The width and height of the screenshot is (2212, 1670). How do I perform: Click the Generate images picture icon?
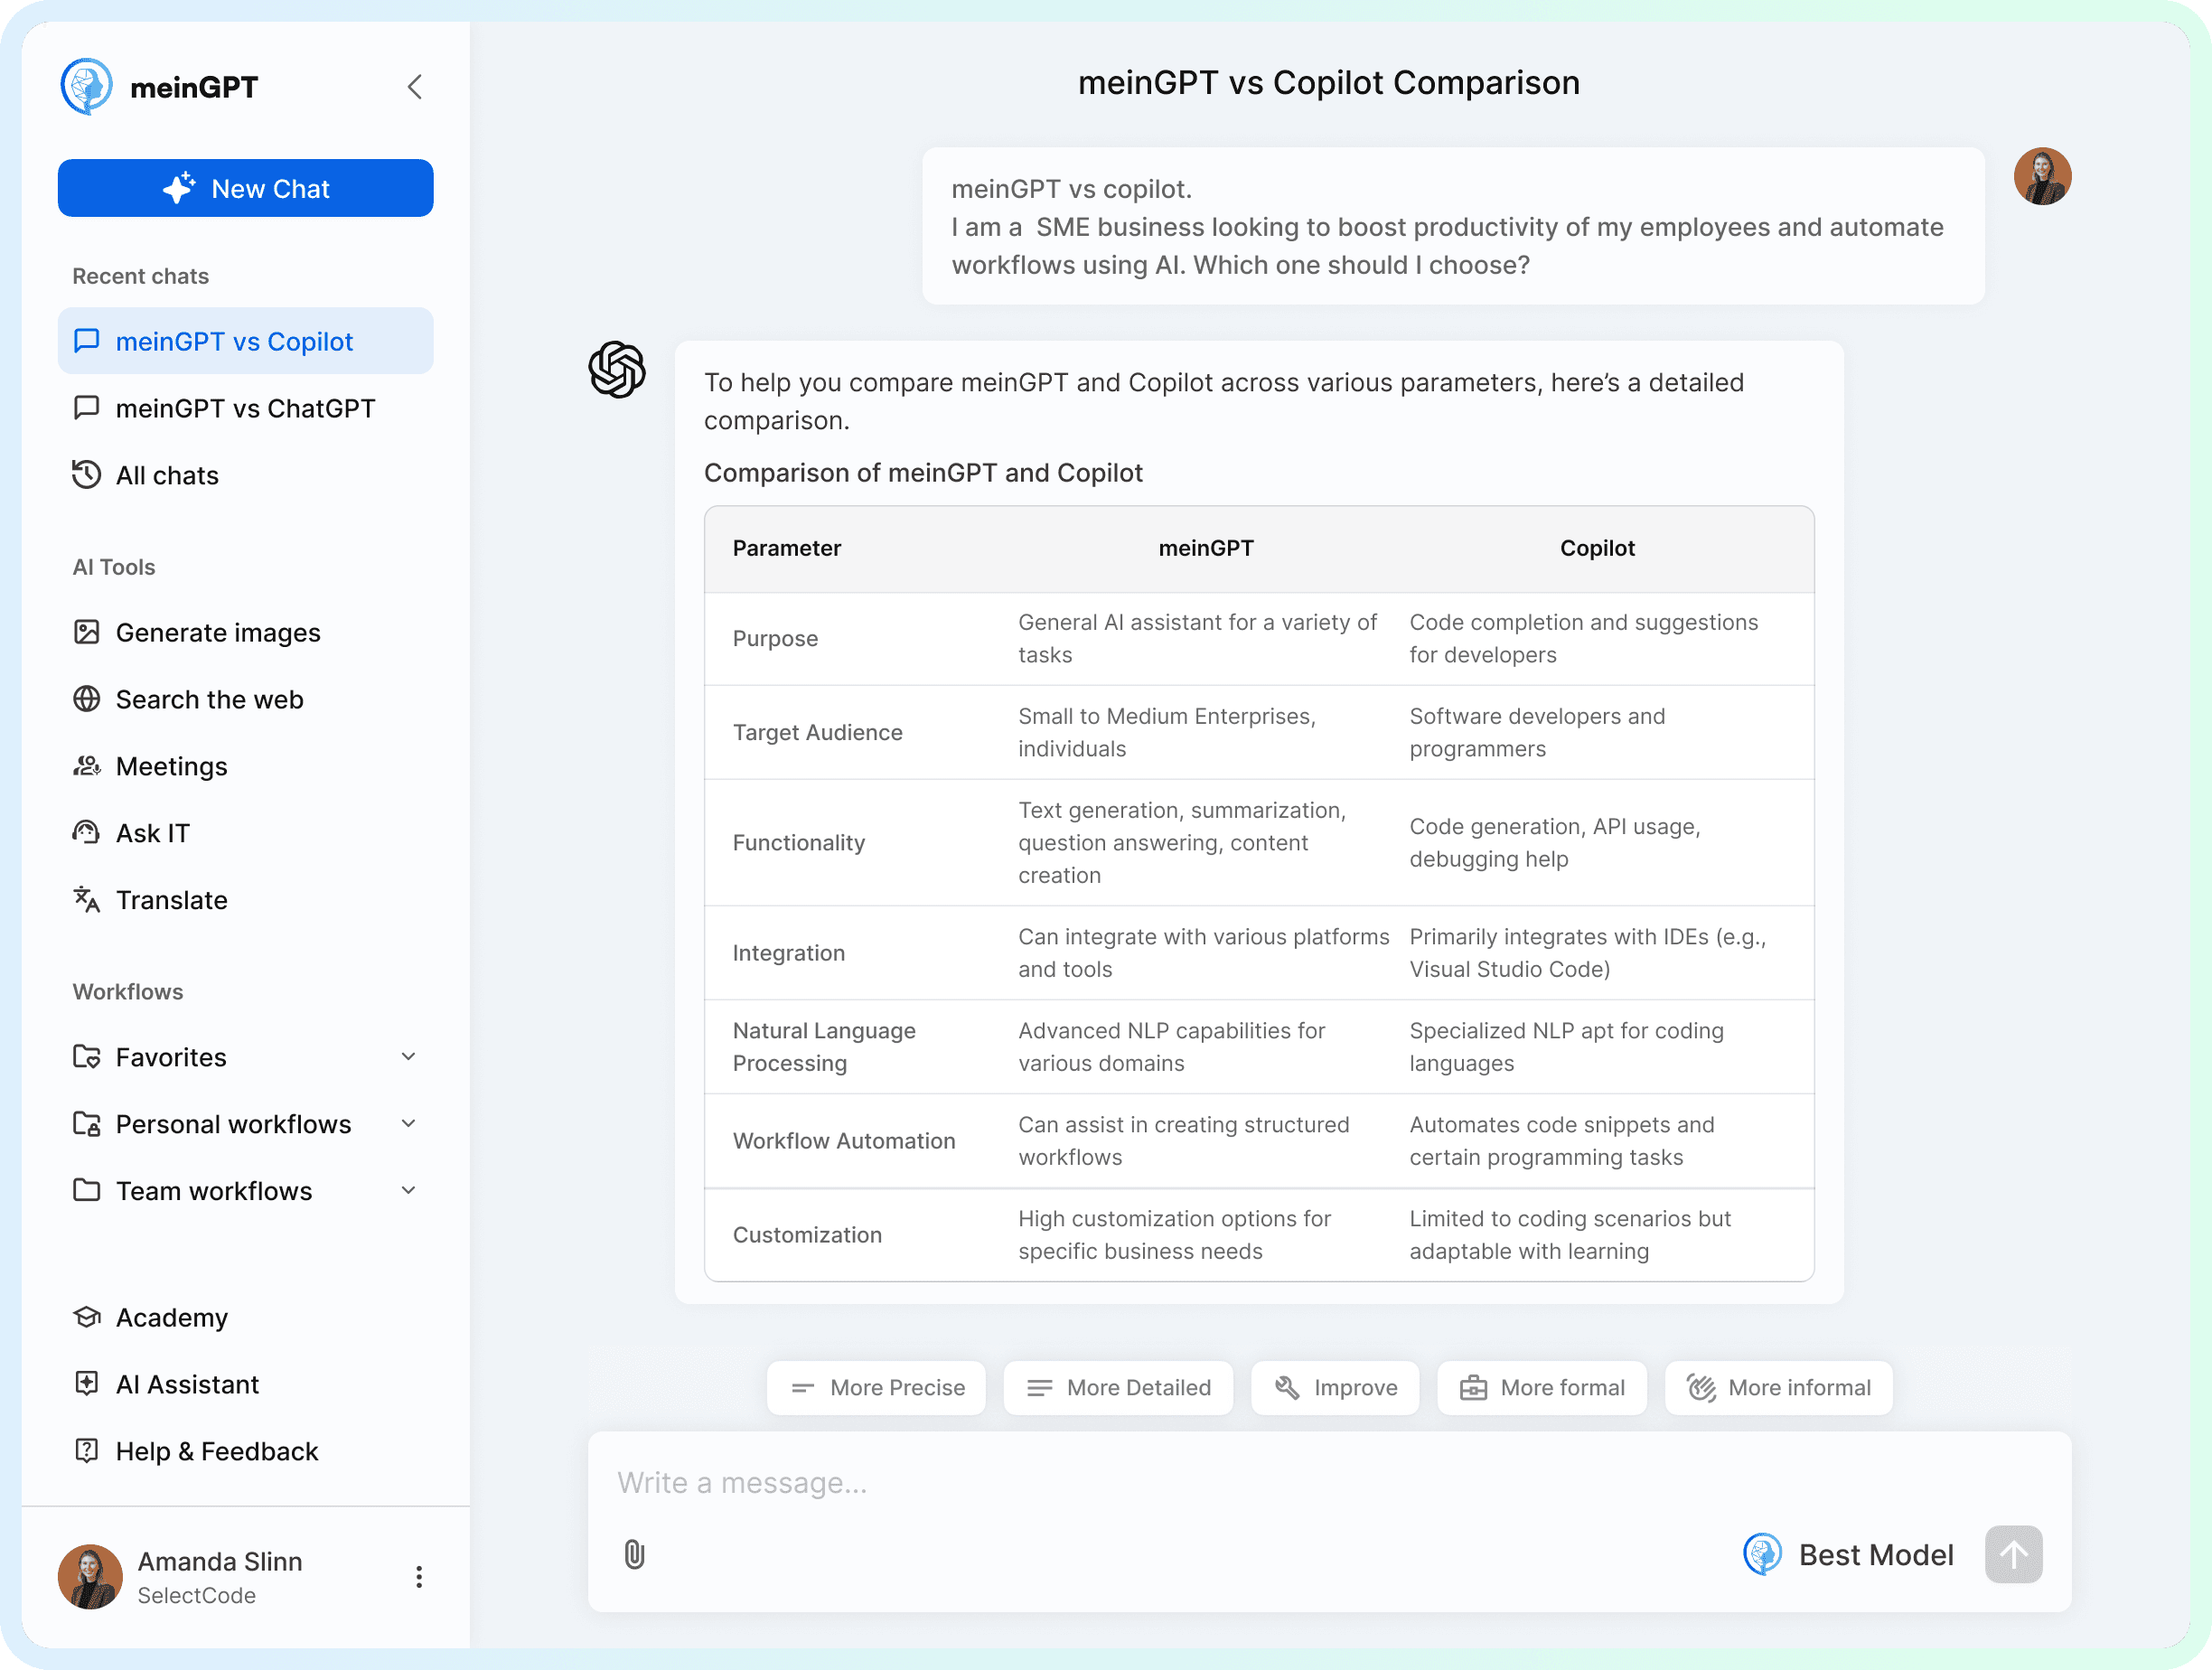click(87, 632)
